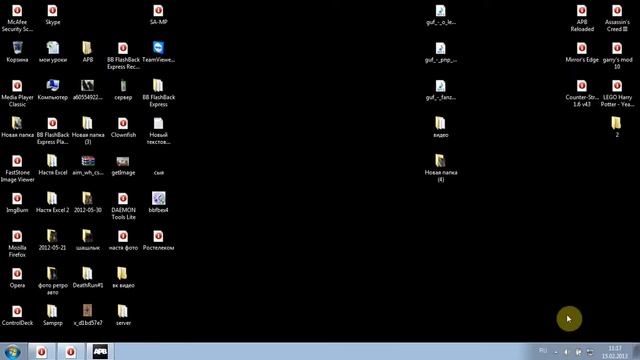Select the SA-MP desktop shortcut
Viewport: 640px width, 360px height.
(158, 15)
